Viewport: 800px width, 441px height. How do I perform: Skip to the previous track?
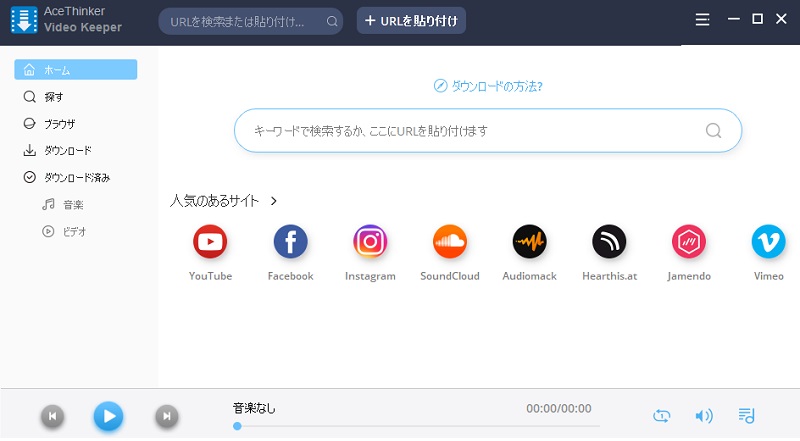tap(53, 416)
